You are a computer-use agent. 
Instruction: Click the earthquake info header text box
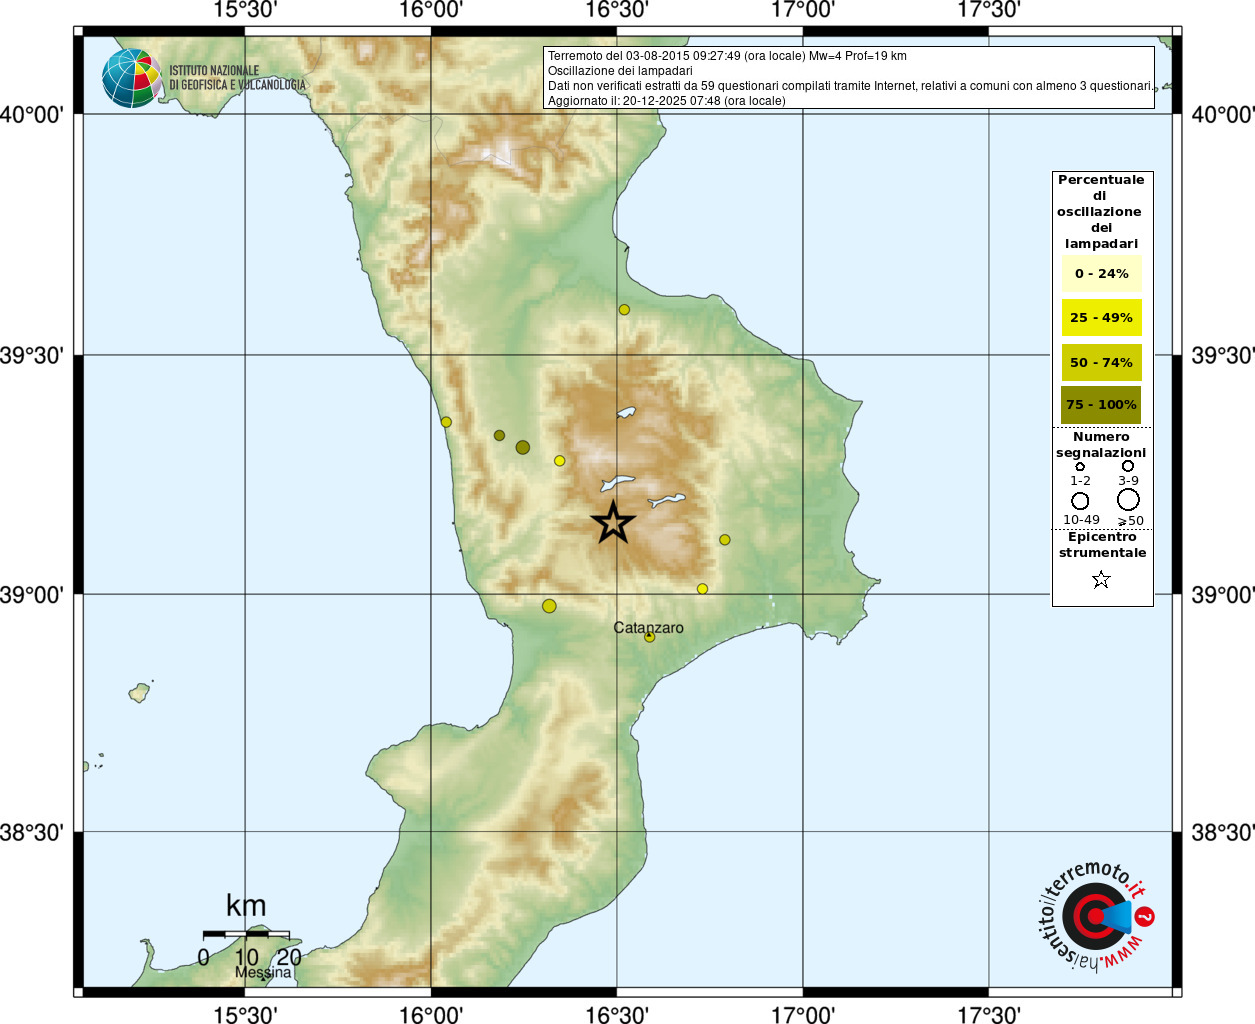(849, 77)
